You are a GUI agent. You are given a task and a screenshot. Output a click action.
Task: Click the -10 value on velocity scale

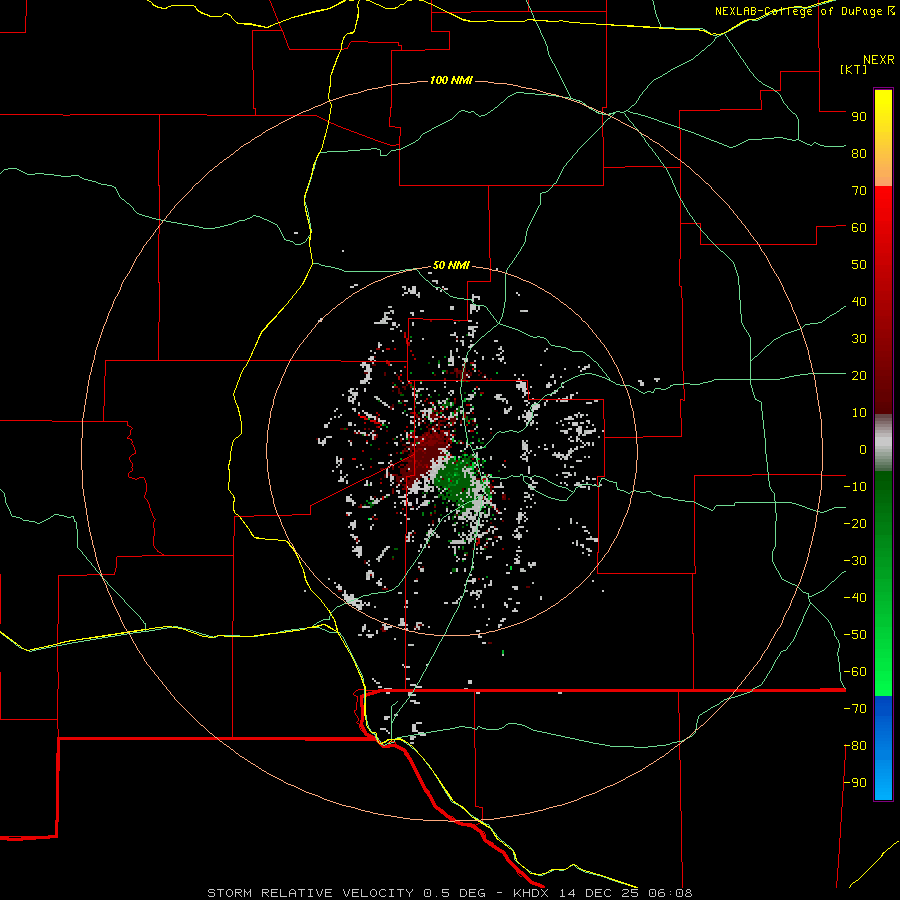pyautogui.click(x=855, y=487)
